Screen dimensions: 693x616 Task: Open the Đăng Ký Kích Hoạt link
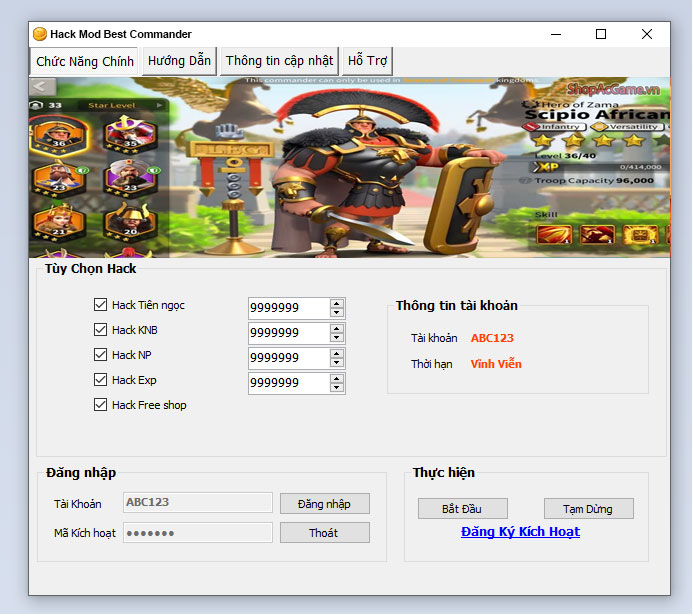click(520, 532)
